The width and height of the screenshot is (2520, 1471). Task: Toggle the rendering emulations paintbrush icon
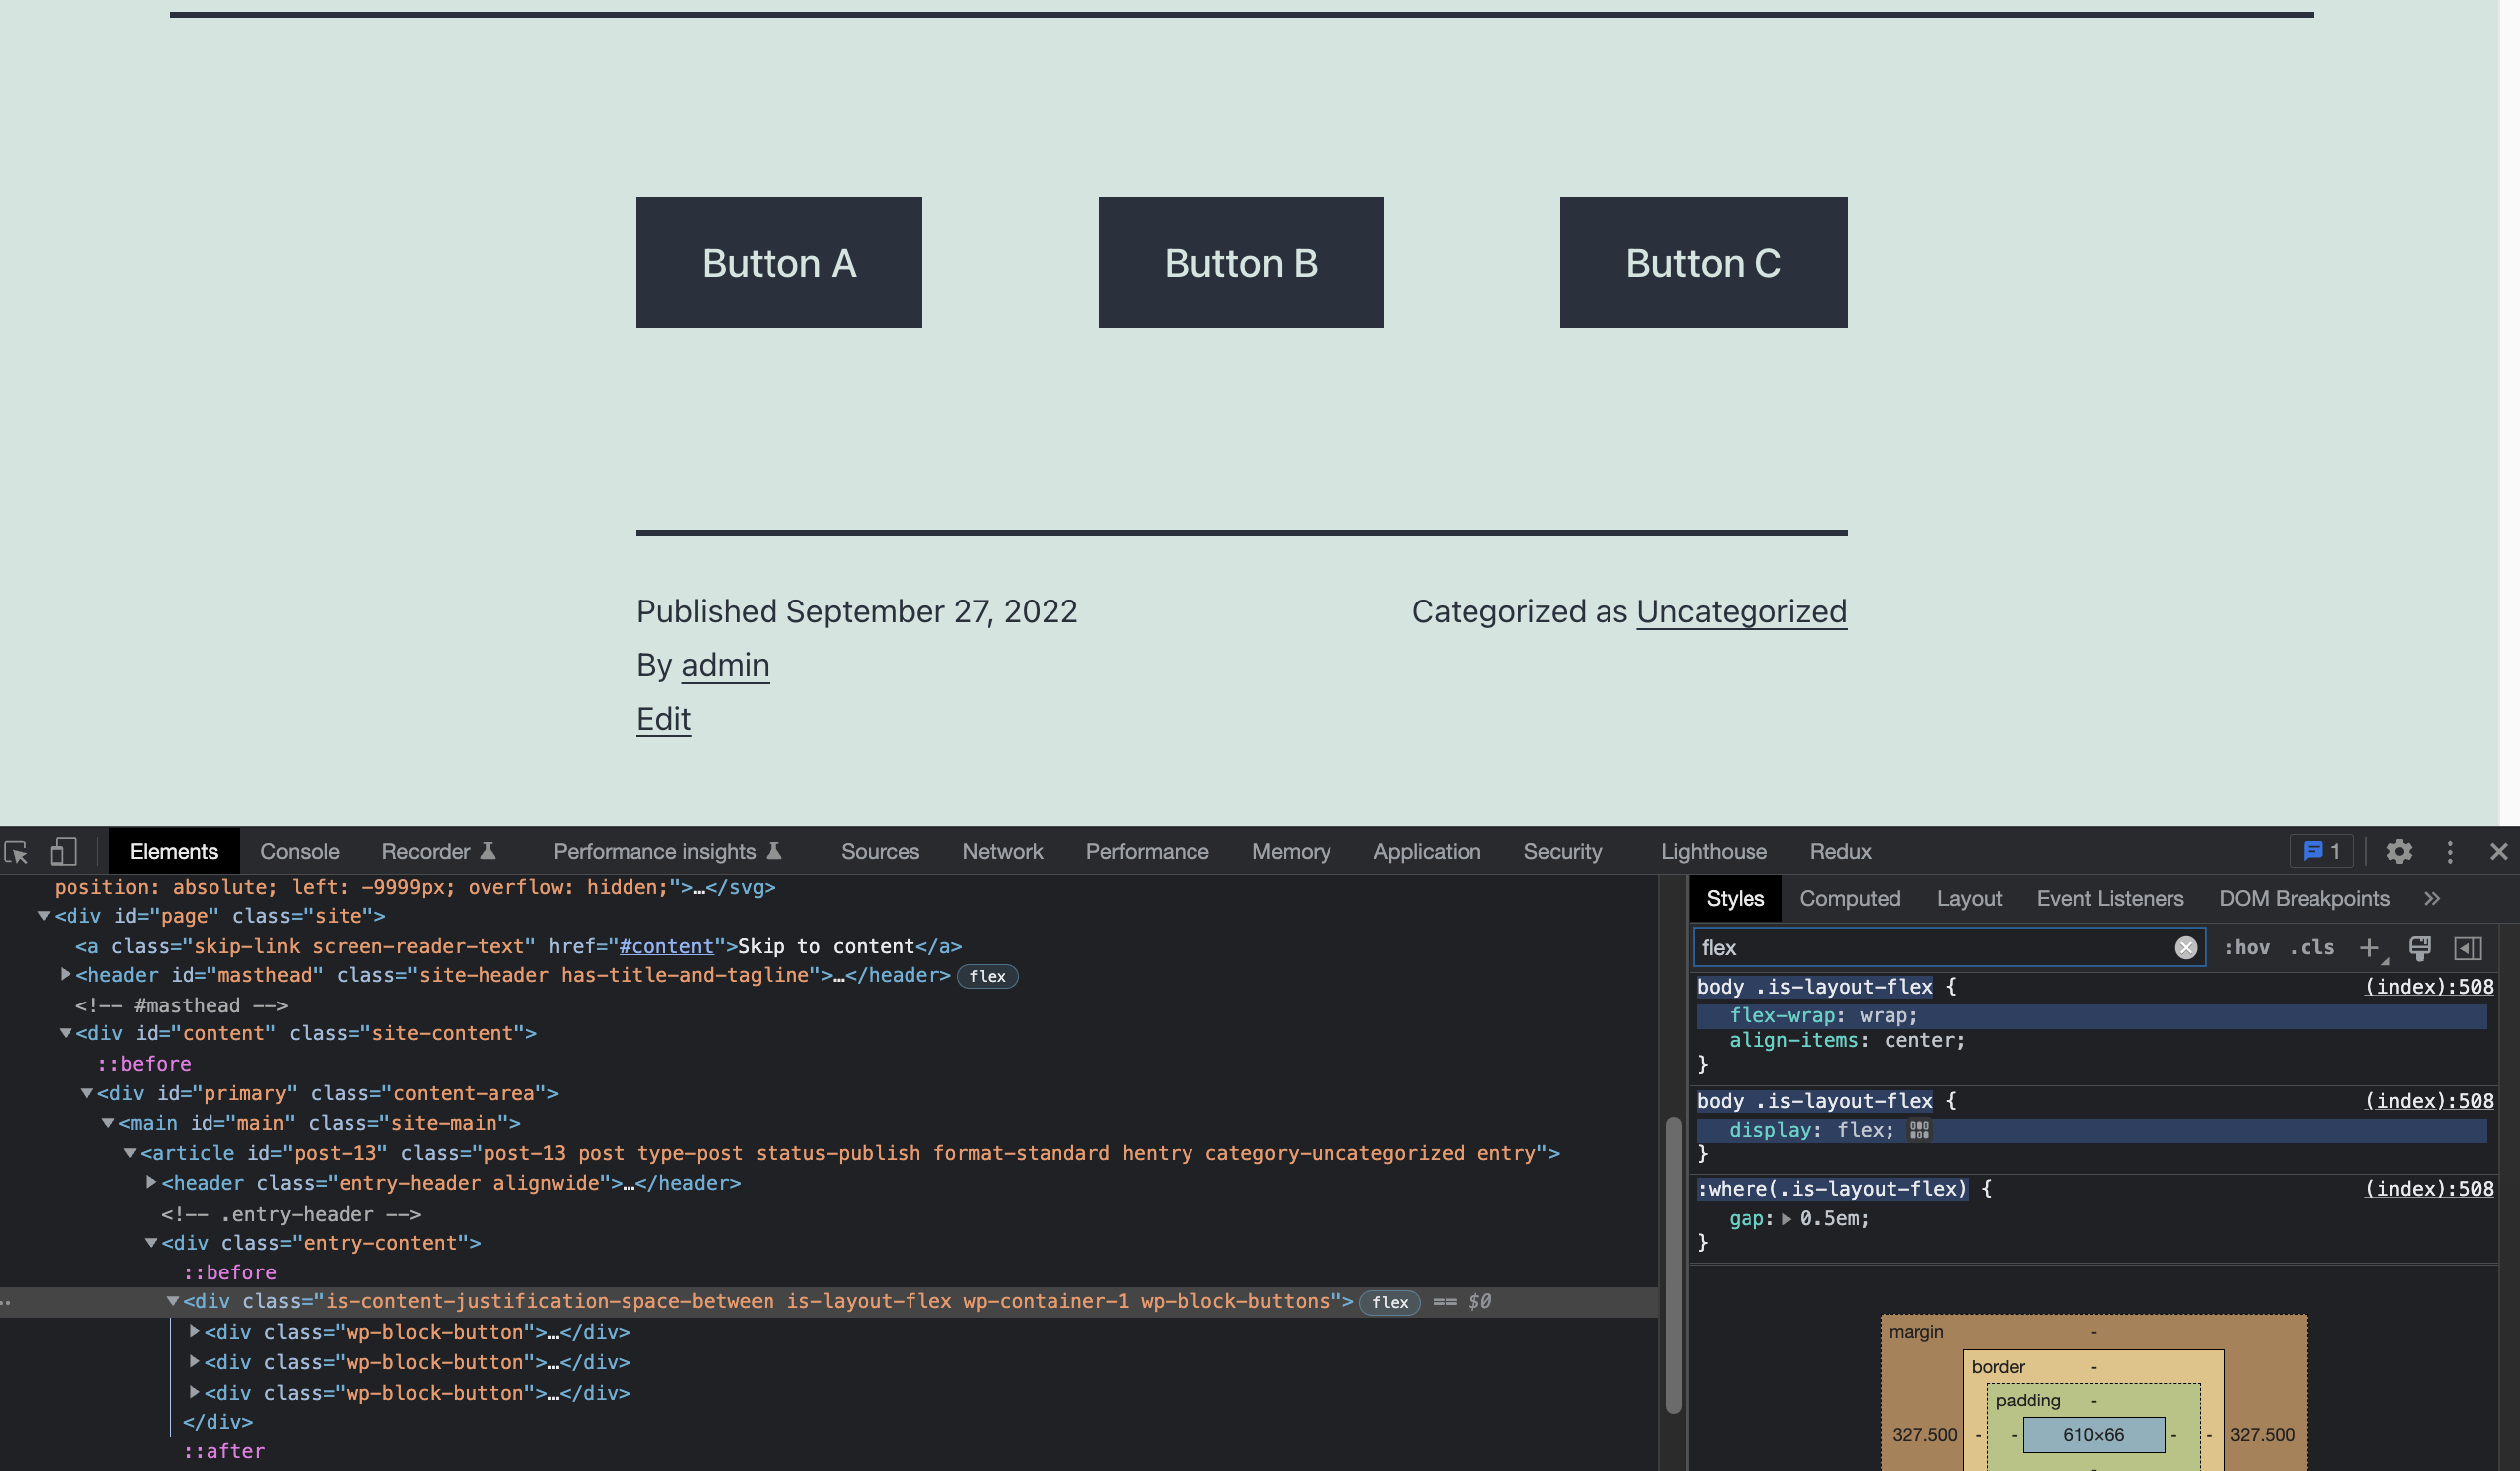(x=2419, y=948)
